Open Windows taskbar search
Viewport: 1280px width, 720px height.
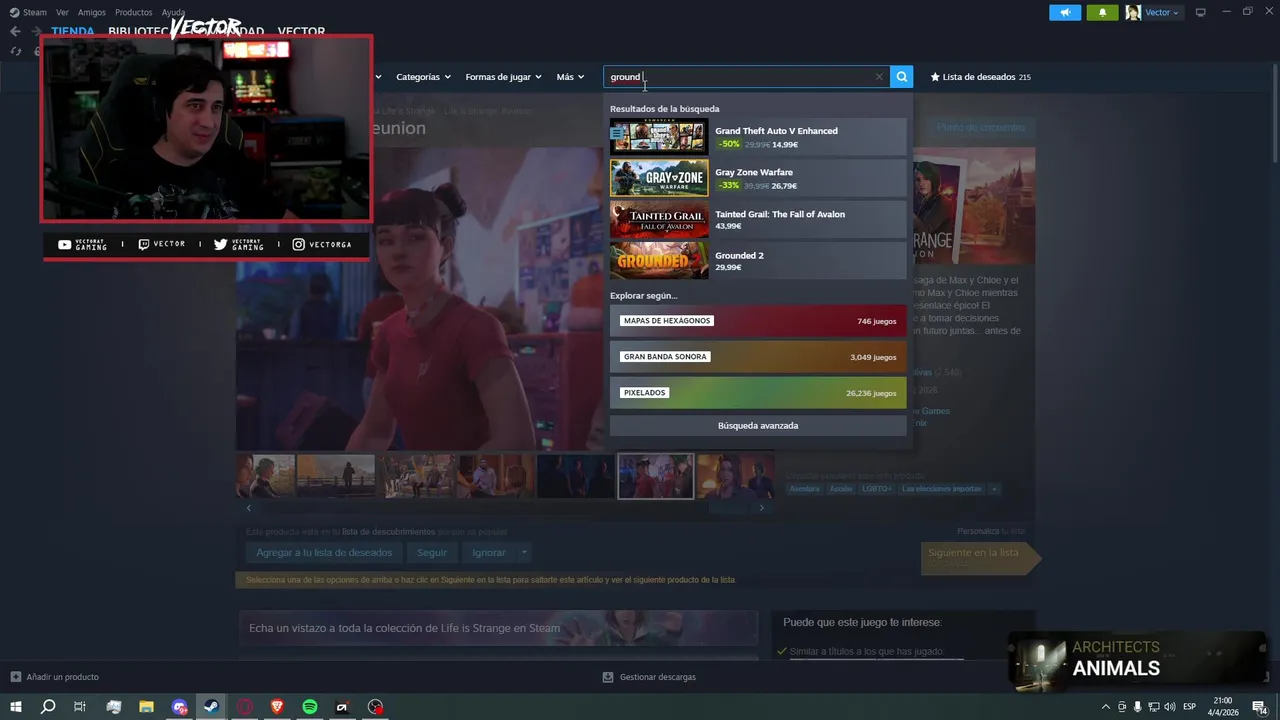(48, 707)
